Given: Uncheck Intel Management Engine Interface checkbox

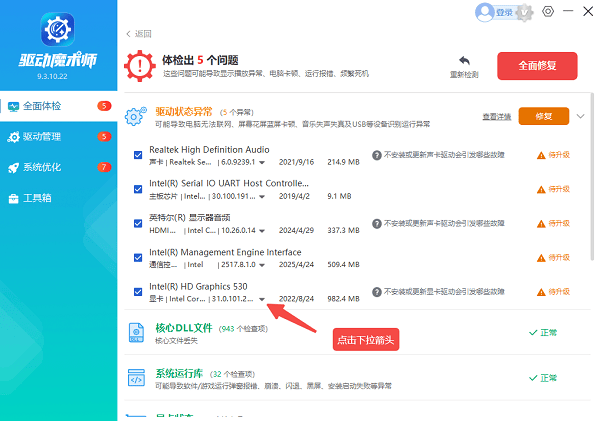Looking at the screenshot, I should [x=138, y=258].
